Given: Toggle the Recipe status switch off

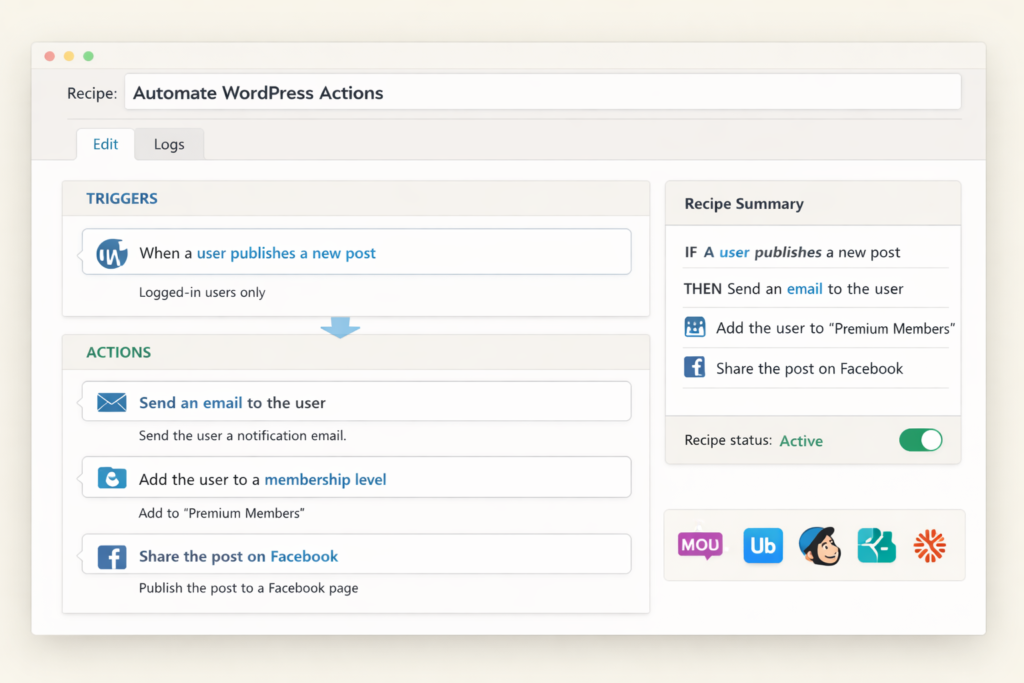Looking at the screenshot, I should (x=921, y=440).
